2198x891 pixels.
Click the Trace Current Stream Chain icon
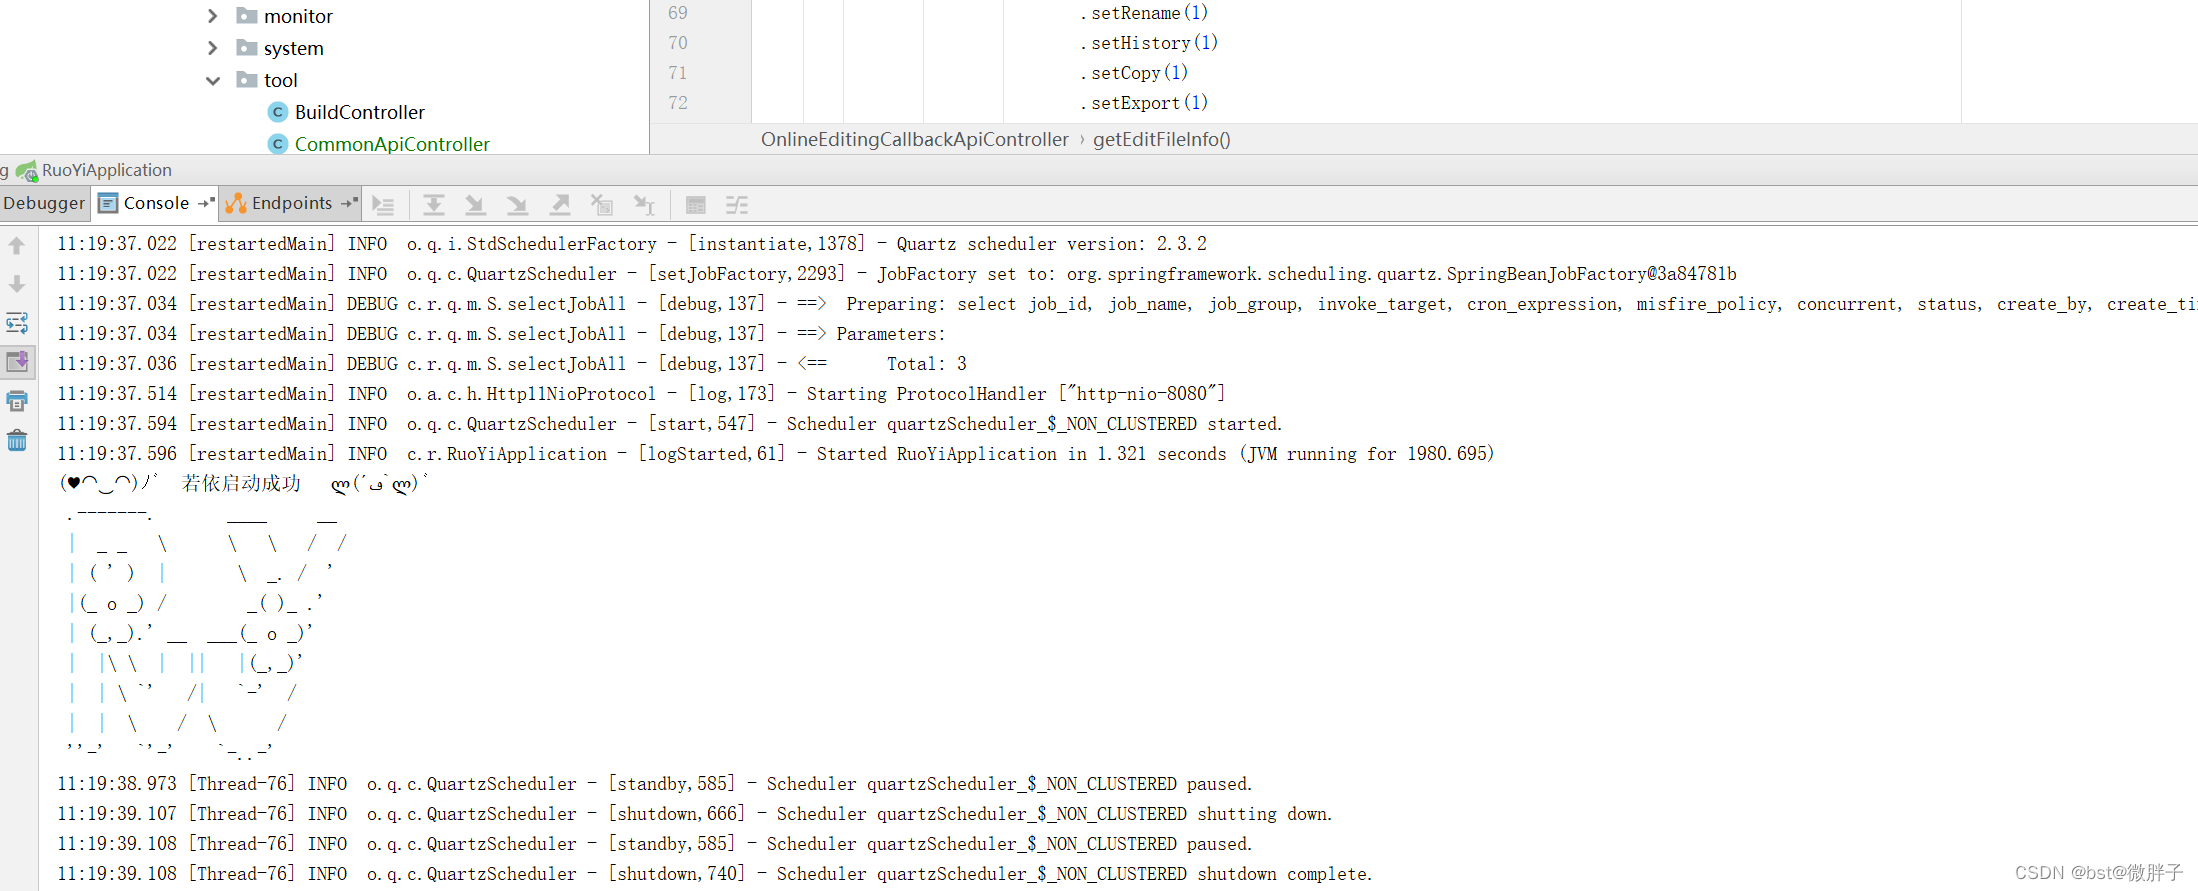click(x=737, y=205)
